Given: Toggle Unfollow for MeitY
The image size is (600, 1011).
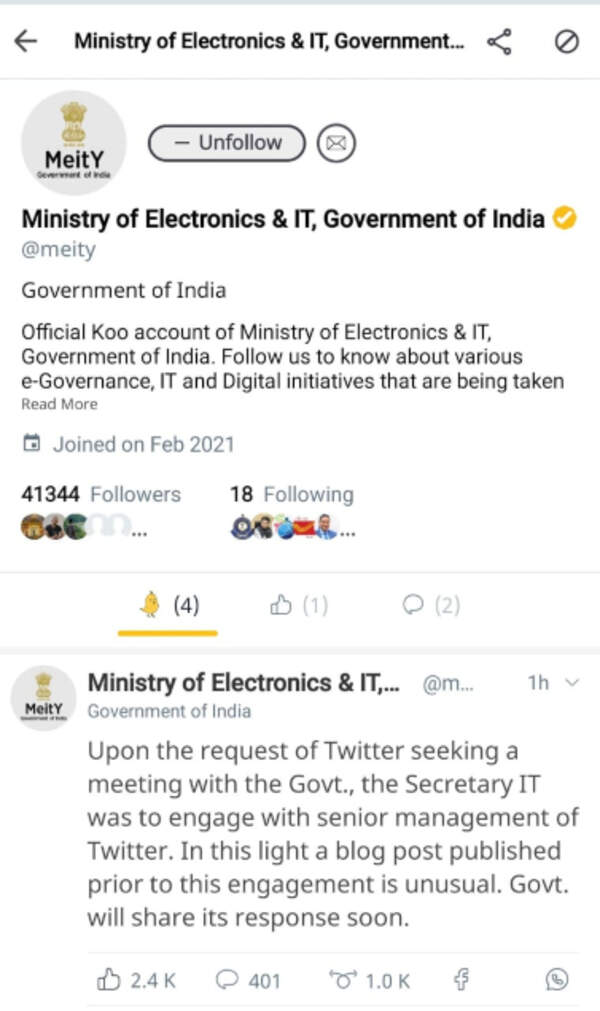Looking at the screenshot, I should 226,143.
